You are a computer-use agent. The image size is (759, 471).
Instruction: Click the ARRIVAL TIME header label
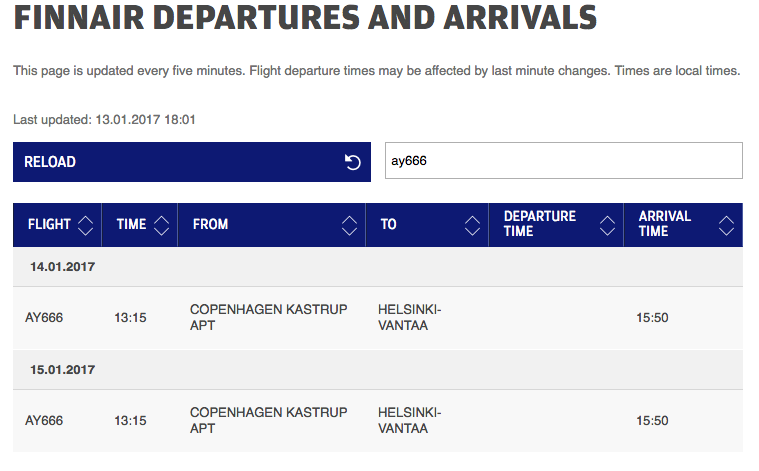click(x=665, y=224)
